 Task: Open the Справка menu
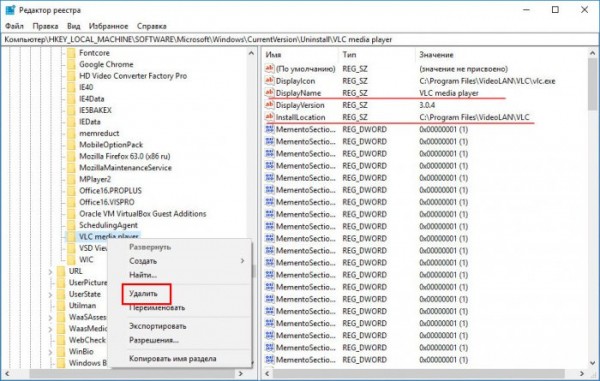[x=152, y=26]
